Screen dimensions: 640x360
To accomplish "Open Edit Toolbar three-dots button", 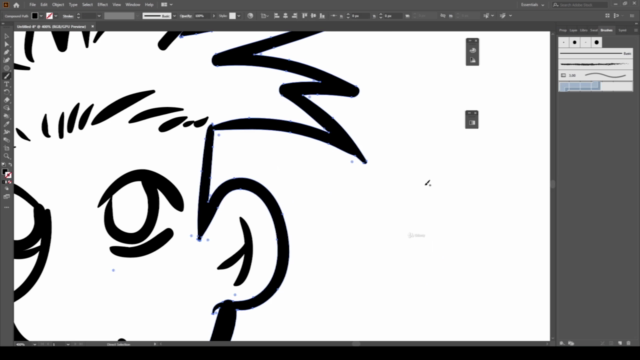I will pos(7,207).
